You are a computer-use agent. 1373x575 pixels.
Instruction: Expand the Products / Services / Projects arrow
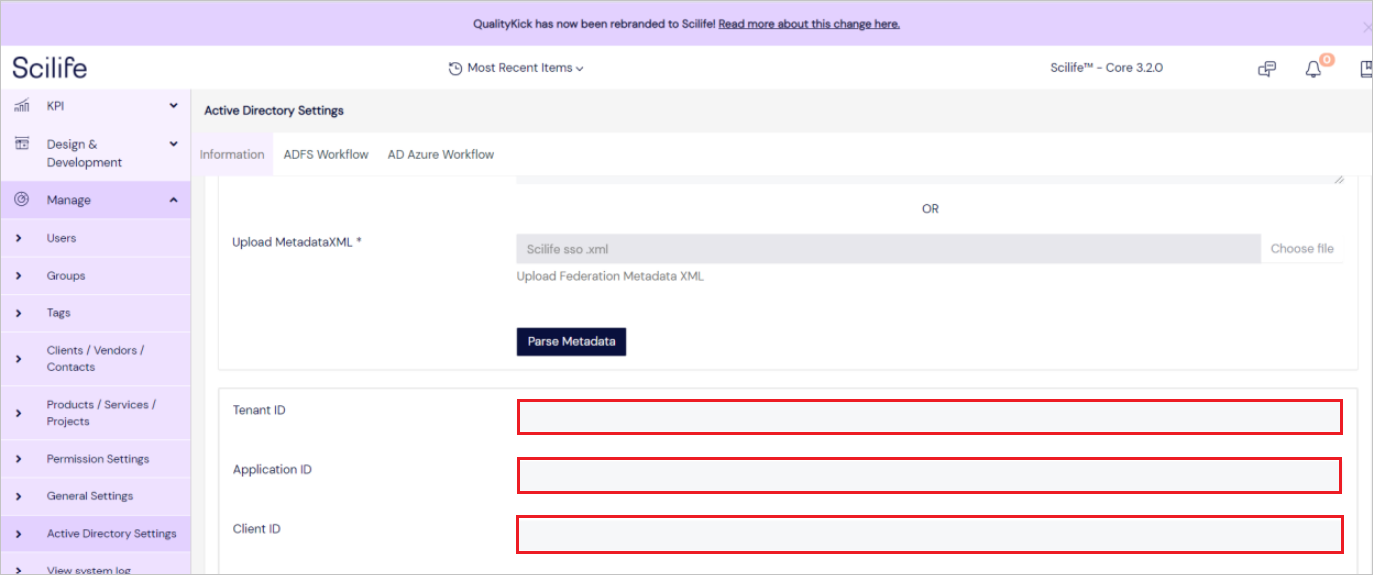(x=19, y=412)
